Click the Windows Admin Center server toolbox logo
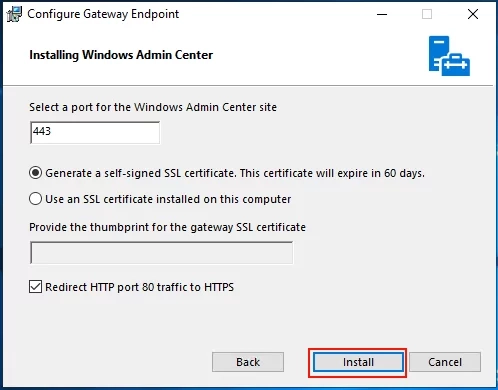Screen dimensions: 498x390 click(x=449, y=56)
